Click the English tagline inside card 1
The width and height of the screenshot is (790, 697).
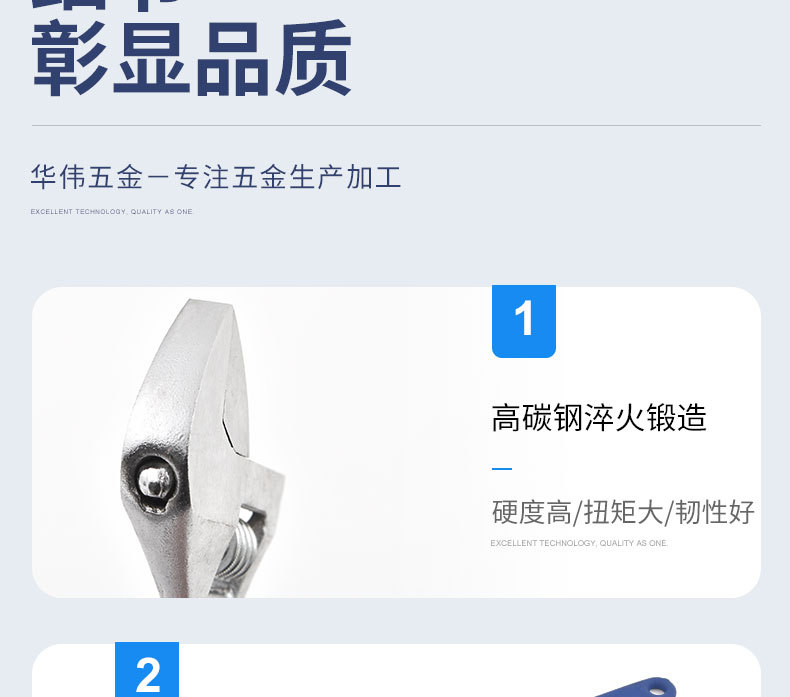(x=579, y=543)
